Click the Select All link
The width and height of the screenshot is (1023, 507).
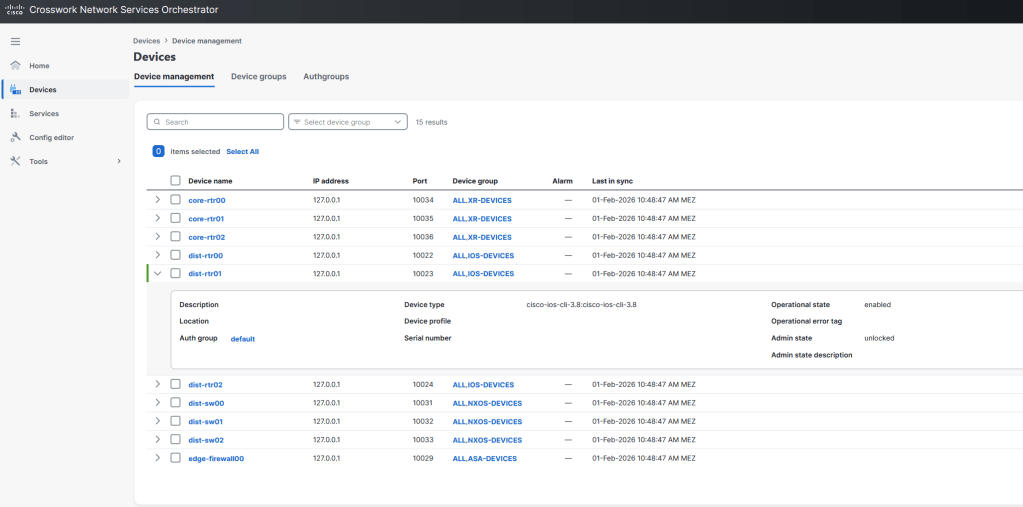pos(242,152)
